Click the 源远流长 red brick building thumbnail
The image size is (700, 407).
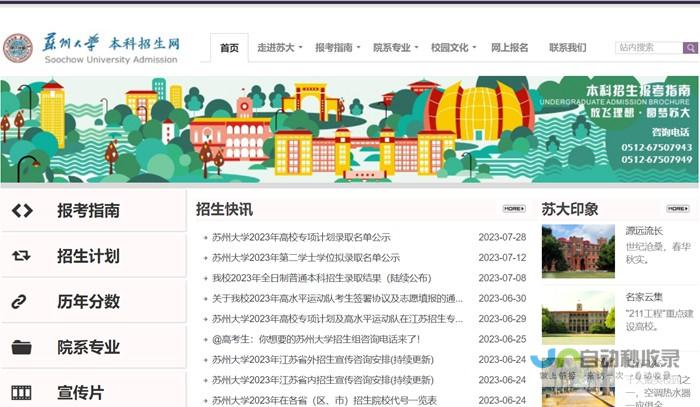(578, 251)
